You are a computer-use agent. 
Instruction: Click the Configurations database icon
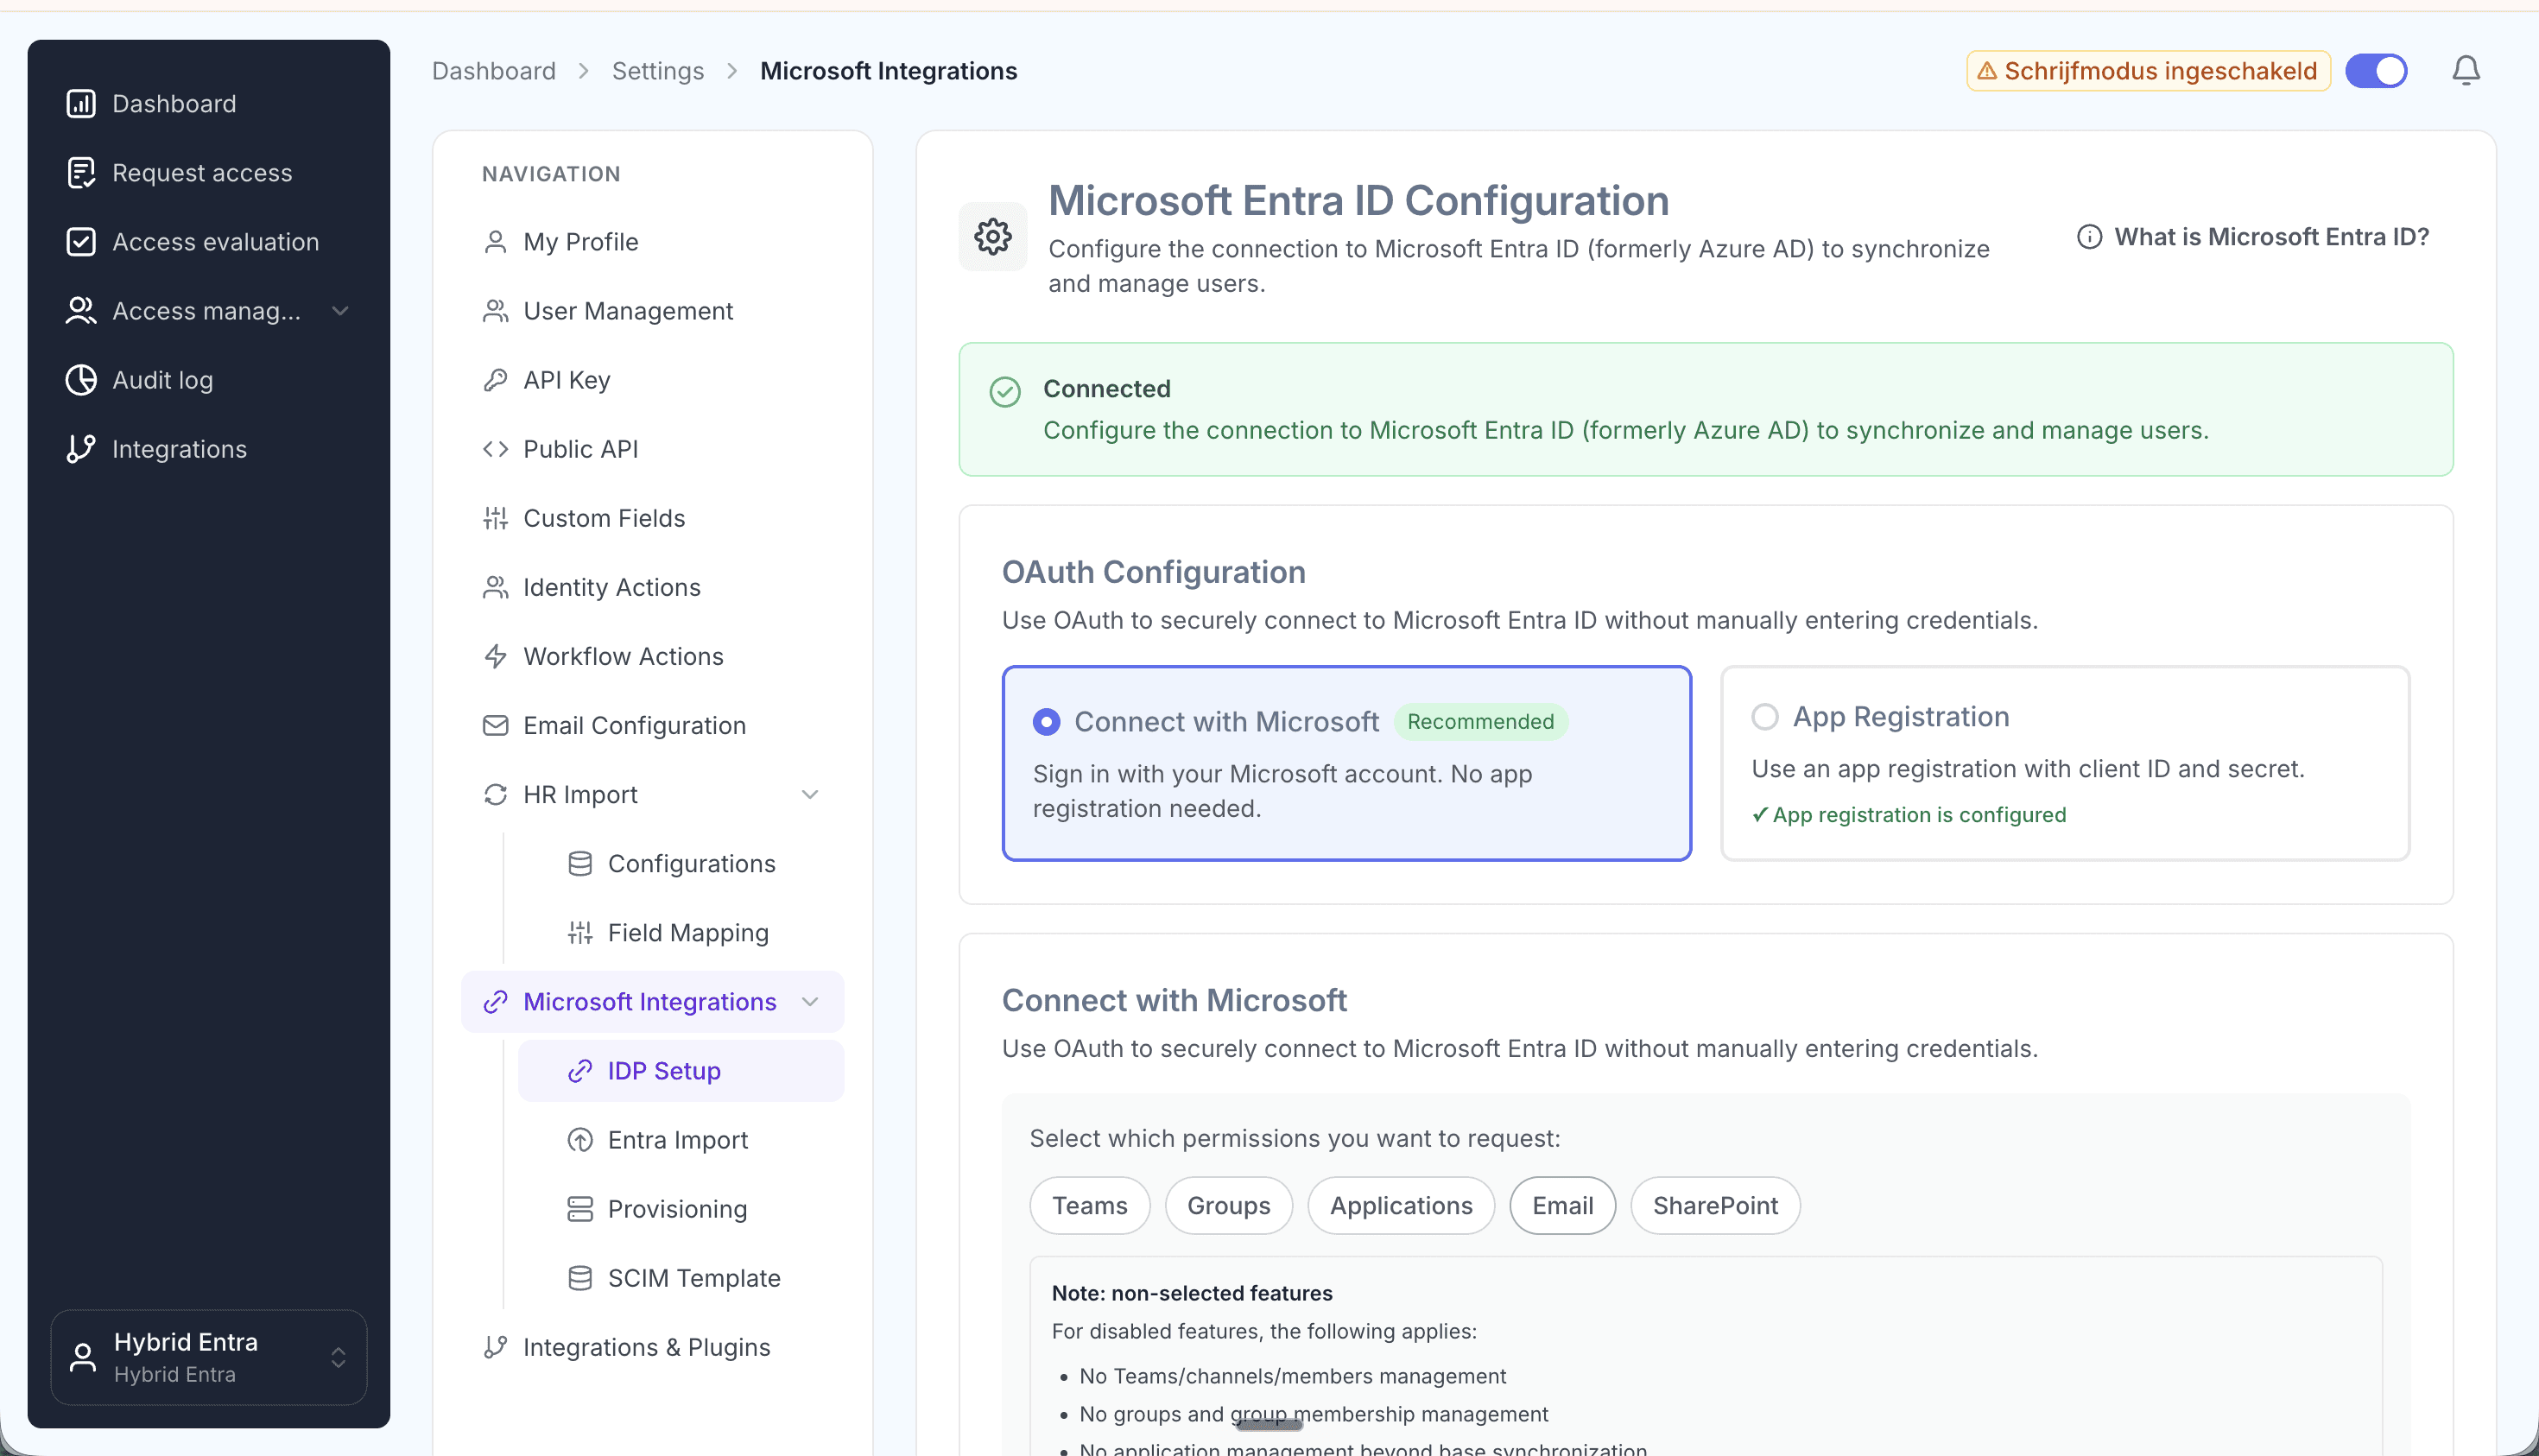pyautogui.click(x=580, y=862)
